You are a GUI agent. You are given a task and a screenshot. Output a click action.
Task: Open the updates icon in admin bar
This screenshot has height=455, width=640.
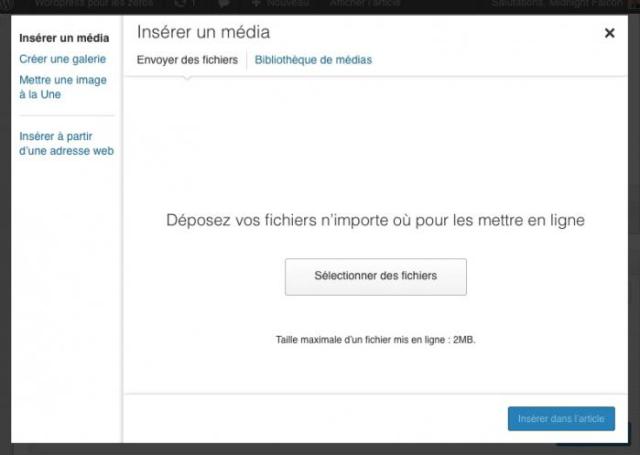click(183, 5)
